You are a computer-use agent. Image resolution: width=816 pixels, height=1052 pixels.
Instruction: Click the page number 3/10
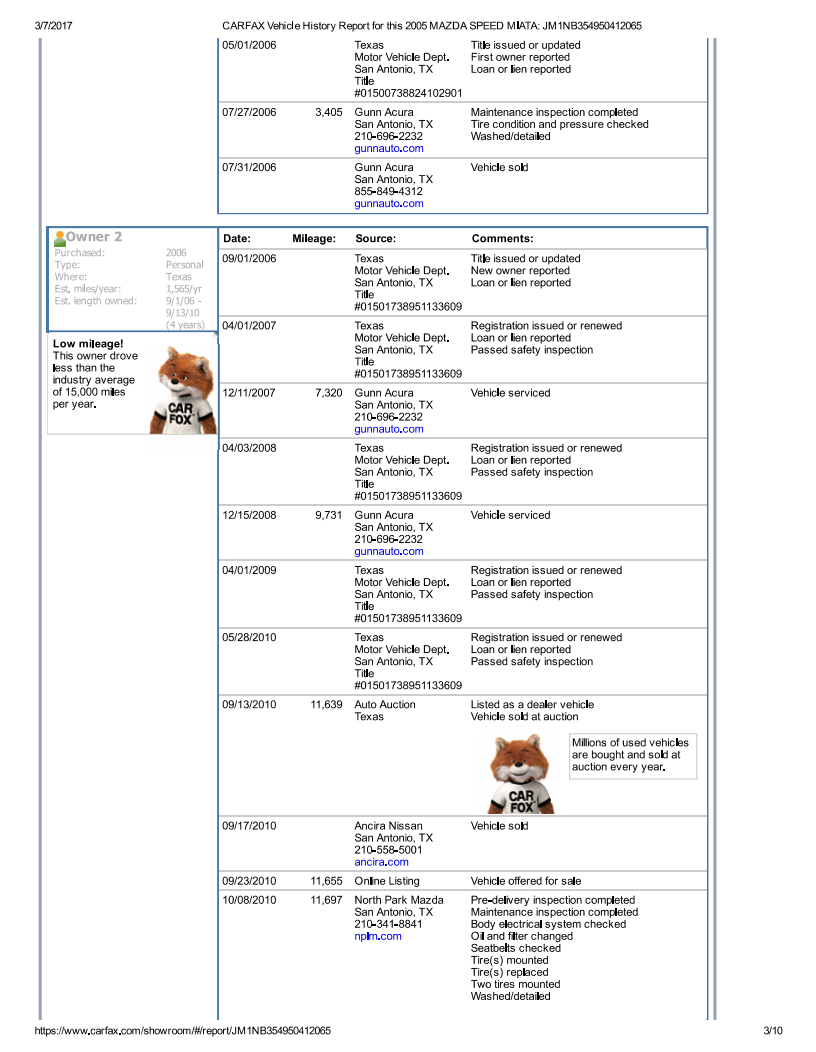[x=772, y=1030]
